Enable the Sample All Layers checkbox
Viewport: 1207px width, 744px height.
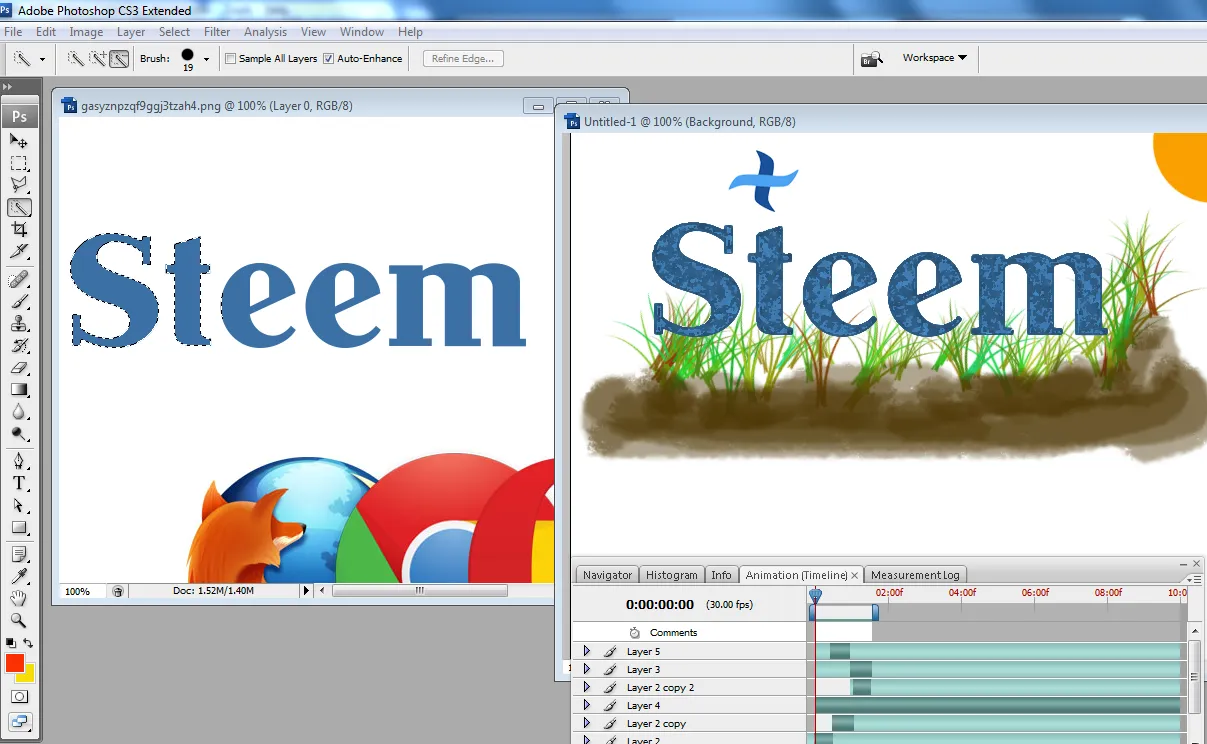click(x=231, y=59)
